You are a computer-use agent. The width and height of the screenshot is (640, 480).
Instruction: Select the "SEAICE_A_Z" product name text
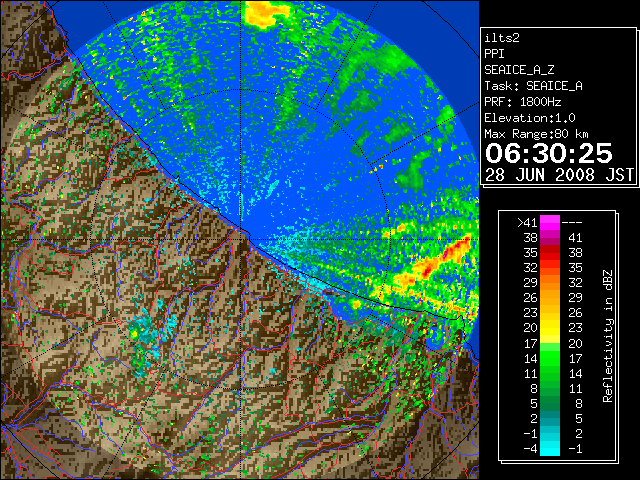click(x=519, y=70)
